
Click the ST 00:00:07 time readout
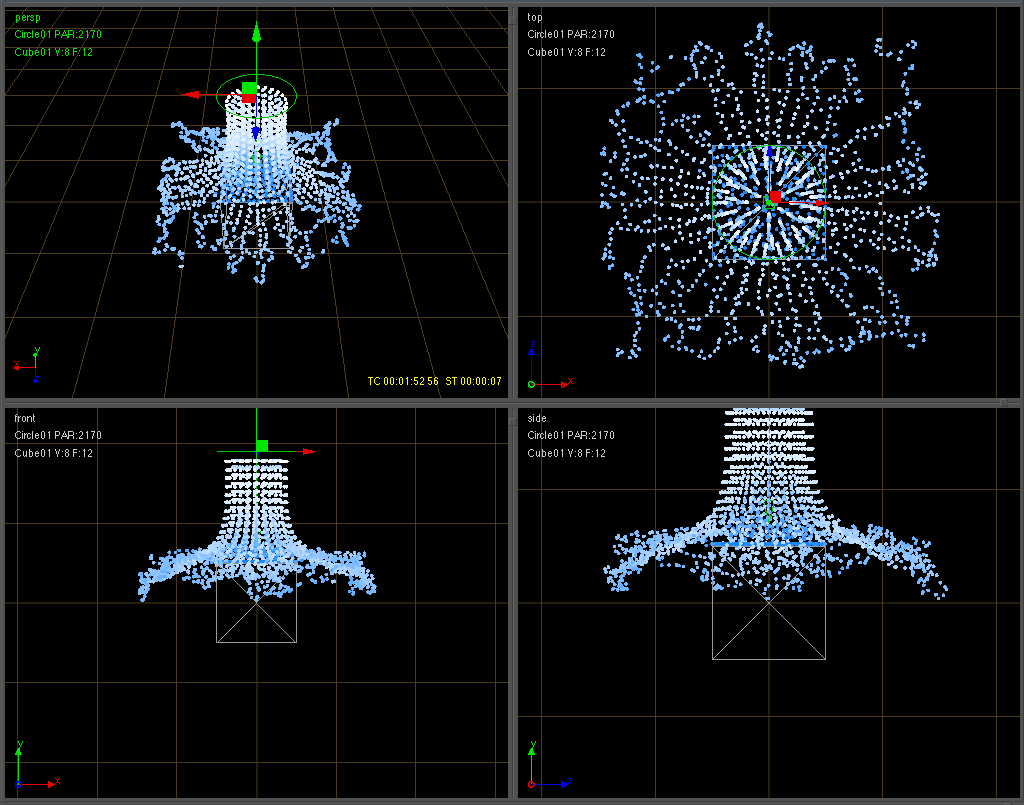tap(473, 381)
